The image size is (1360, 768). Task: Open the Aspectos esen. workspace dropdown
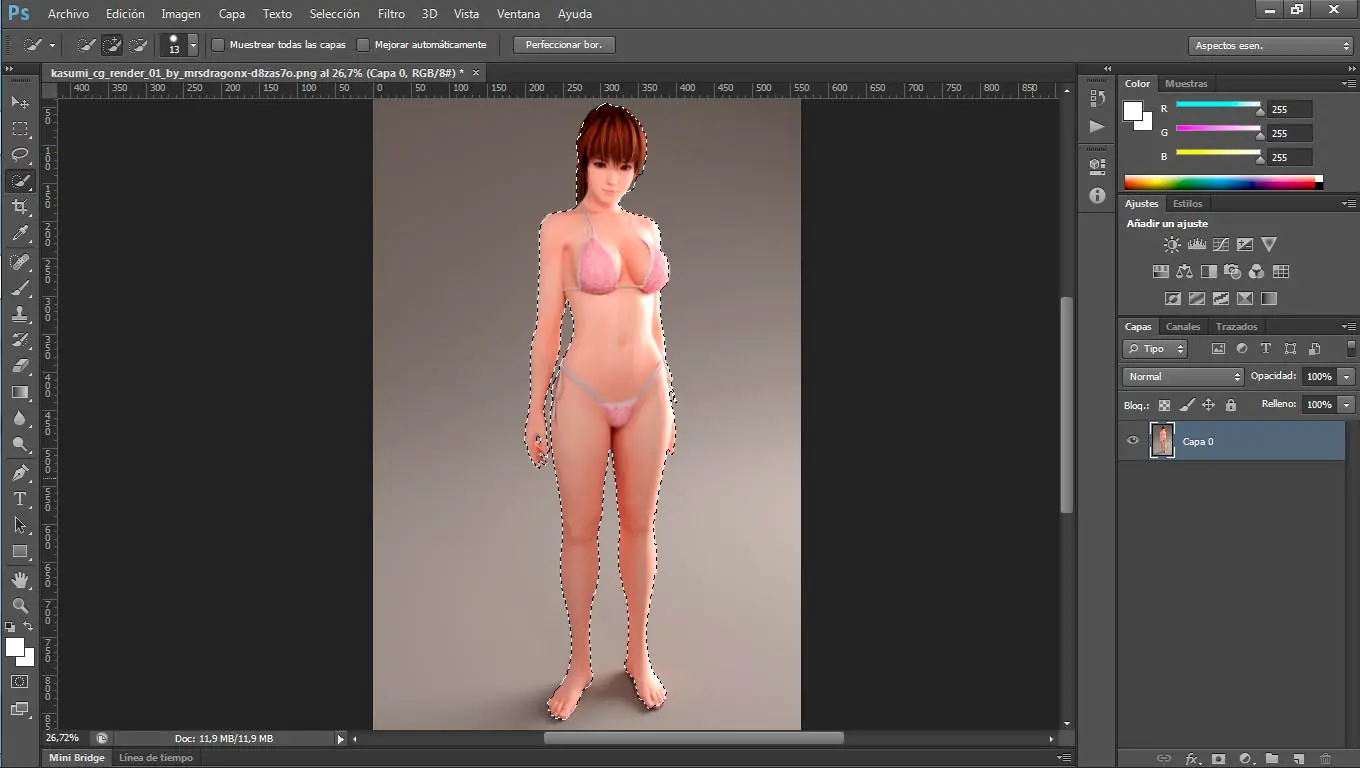[x=1271, y=46]
